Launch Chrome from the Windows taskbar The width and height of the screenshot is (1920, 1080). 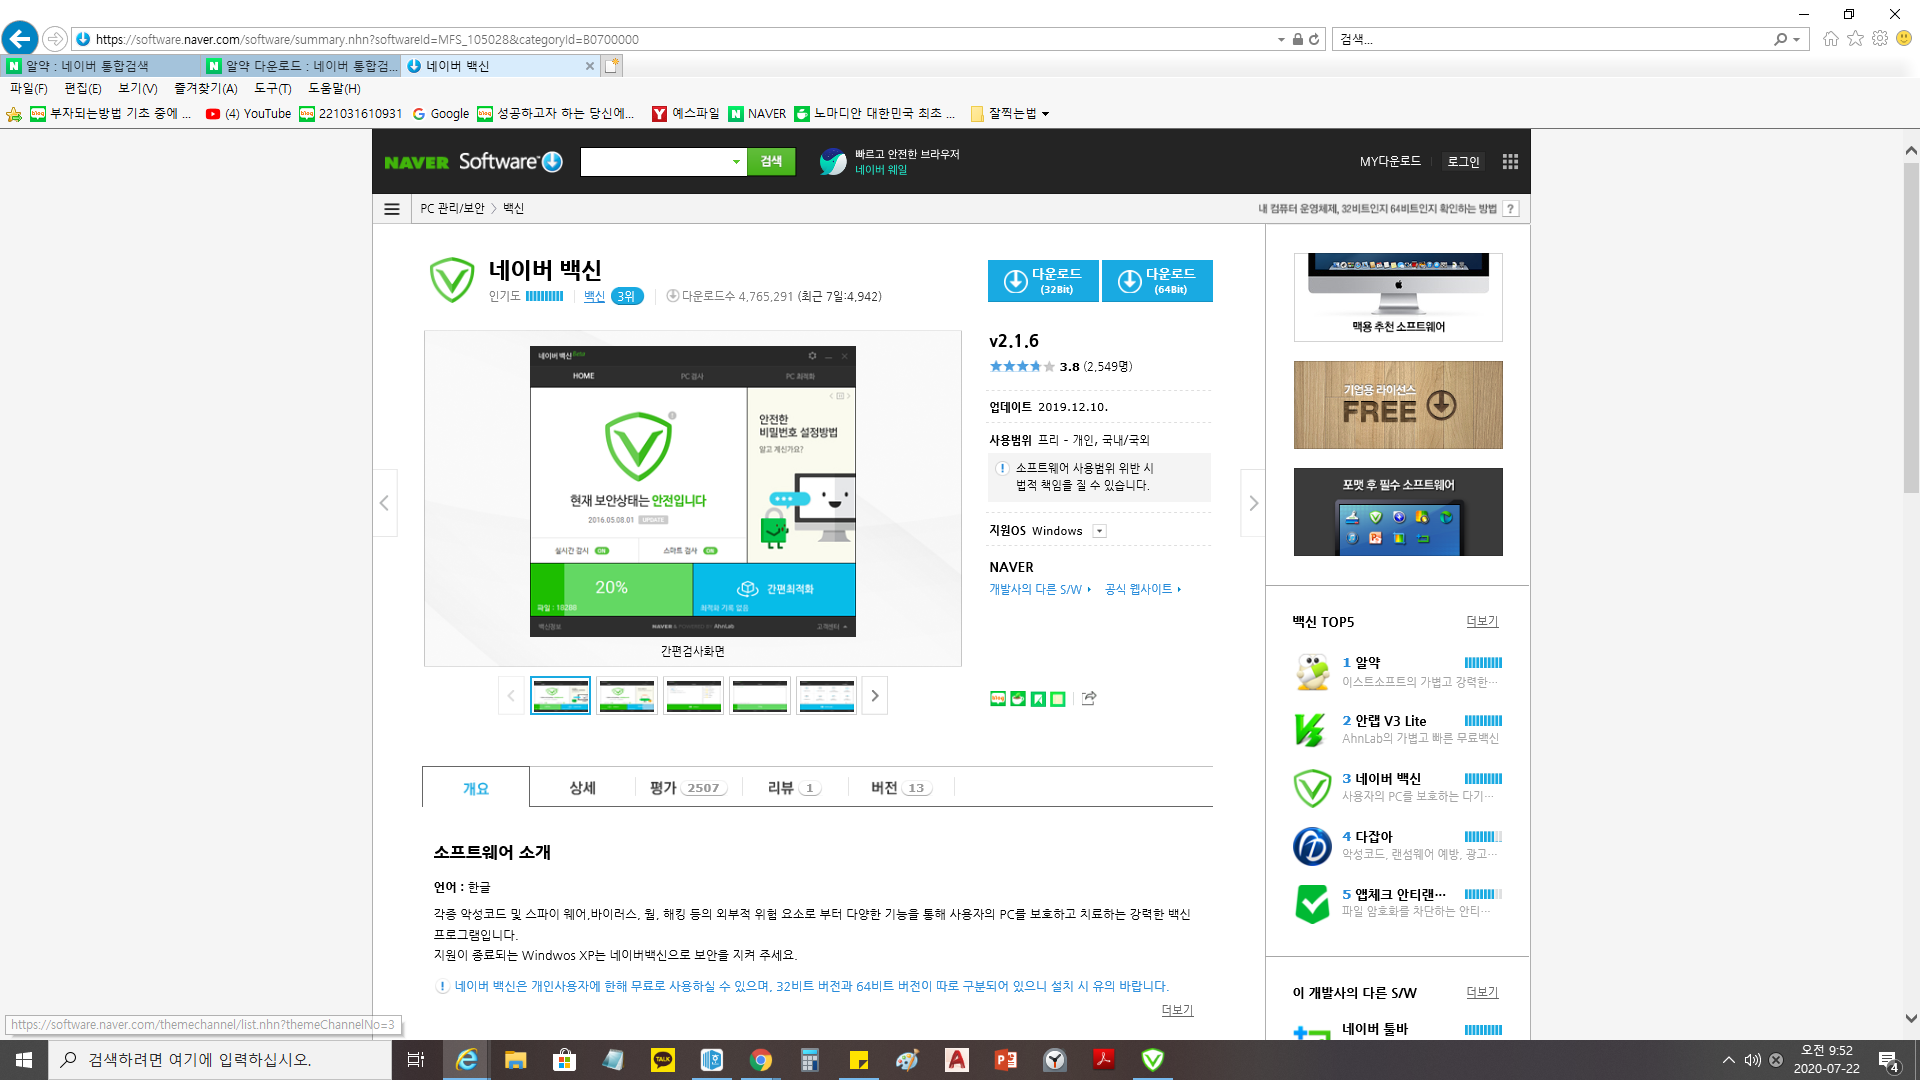pyautogui.click(x=761, y=1060)
